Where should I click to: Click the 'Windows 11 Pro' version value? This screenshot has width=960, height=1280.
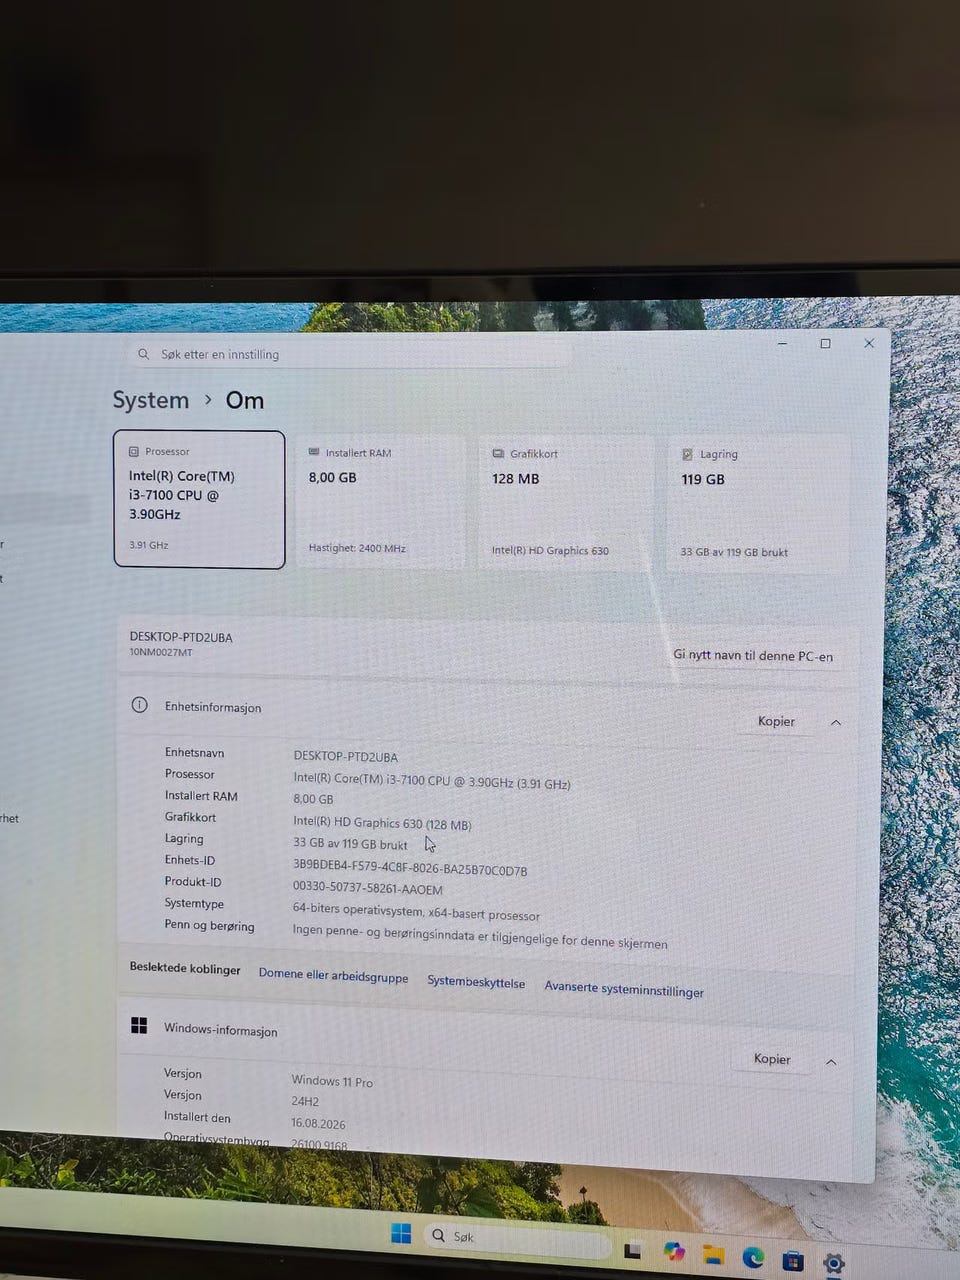(332, 1081)
